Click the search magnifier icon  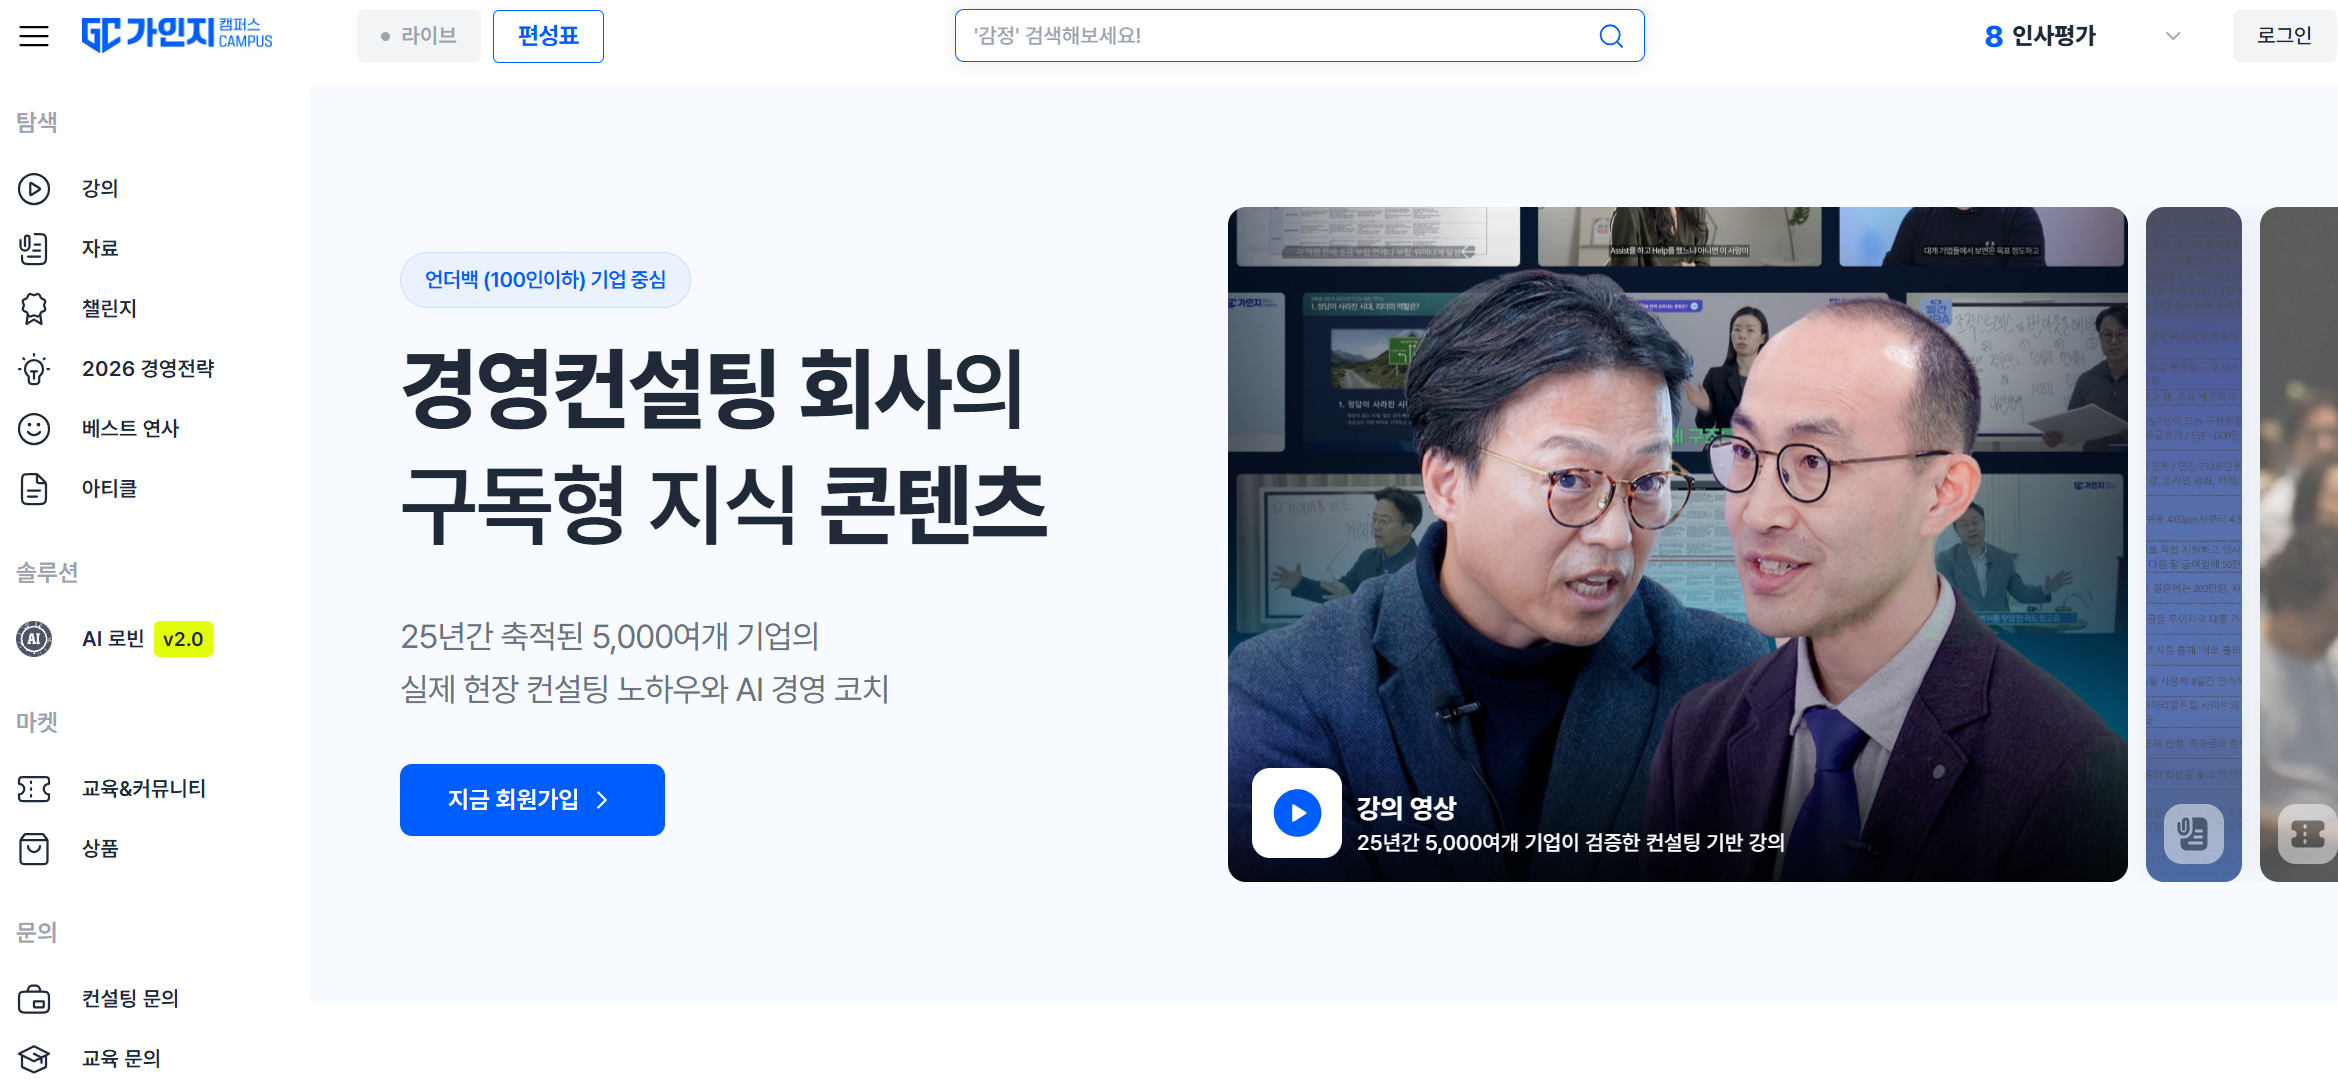[1611, 36]
